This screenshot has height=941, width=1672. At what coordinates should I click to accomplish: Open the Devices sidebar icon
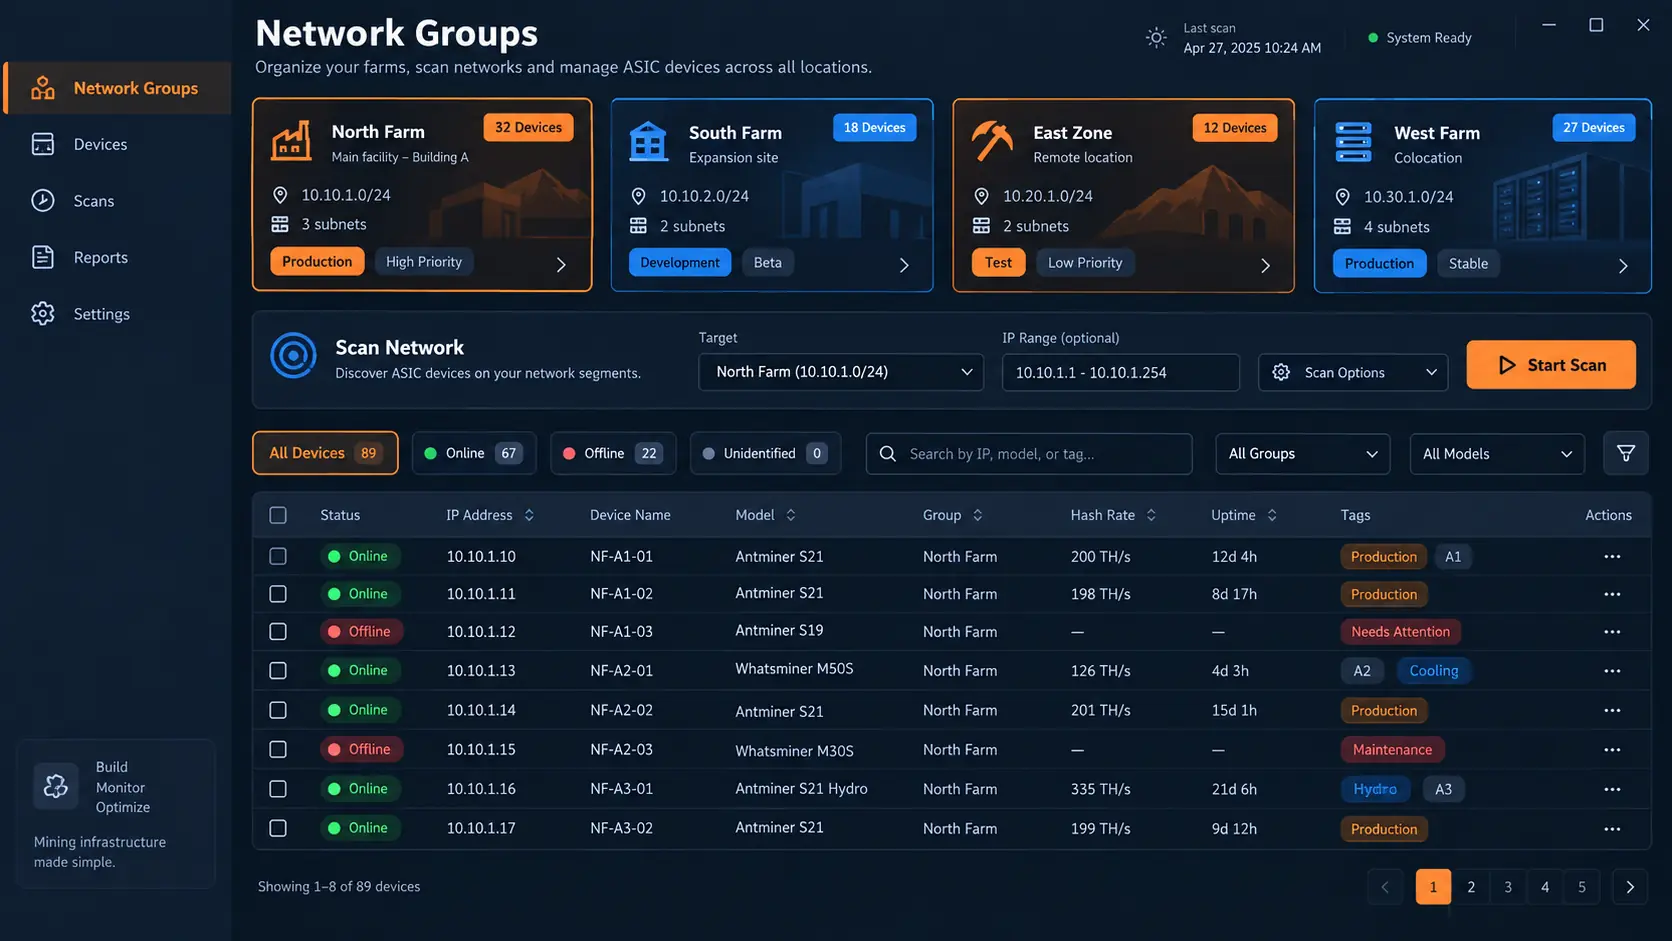[43, 144]
